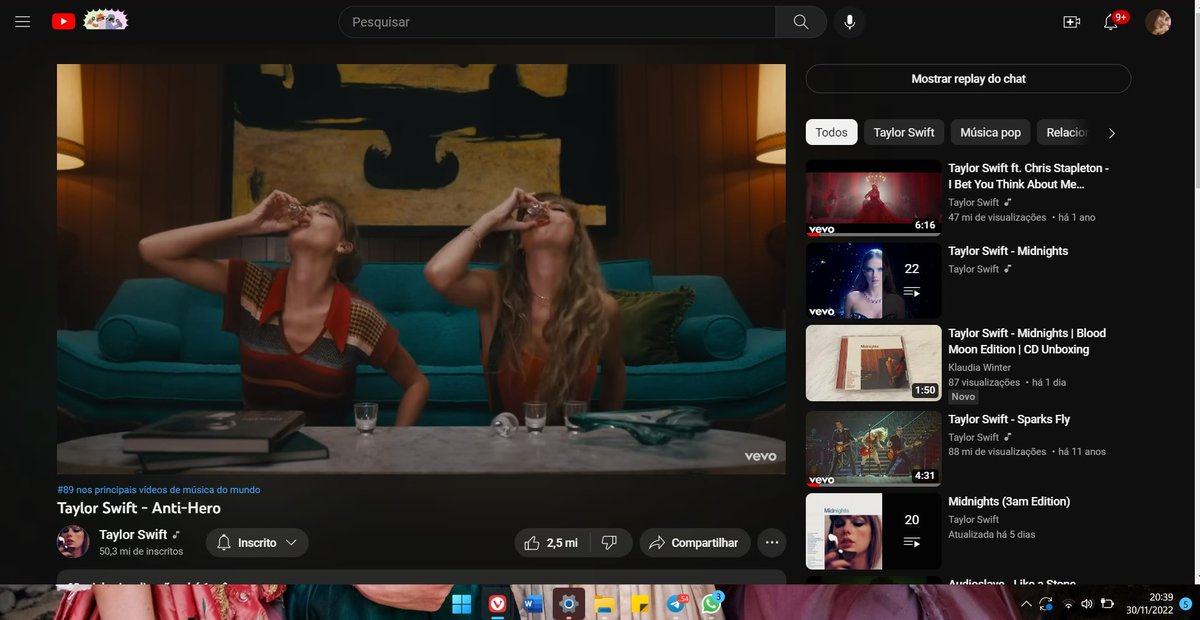Screen dimensions: 1200x620
Task: Show hidden tray icons chevron
Action: (1026, 604)
